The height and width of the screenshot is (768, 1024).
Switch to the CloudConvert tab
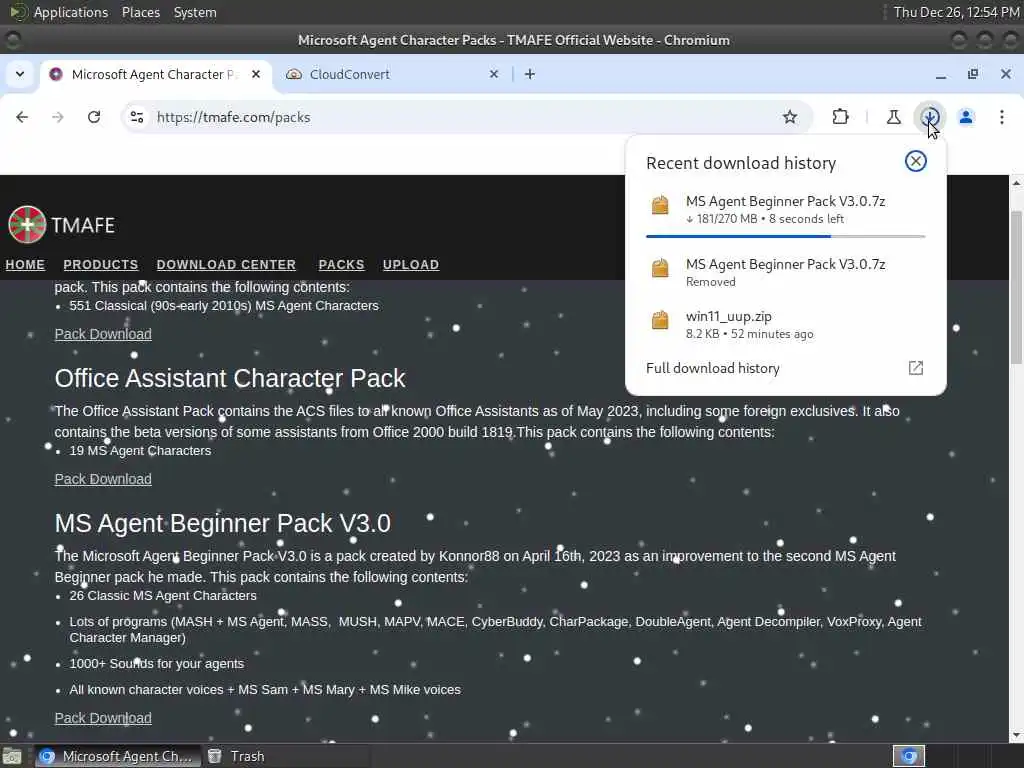[392, 74]
